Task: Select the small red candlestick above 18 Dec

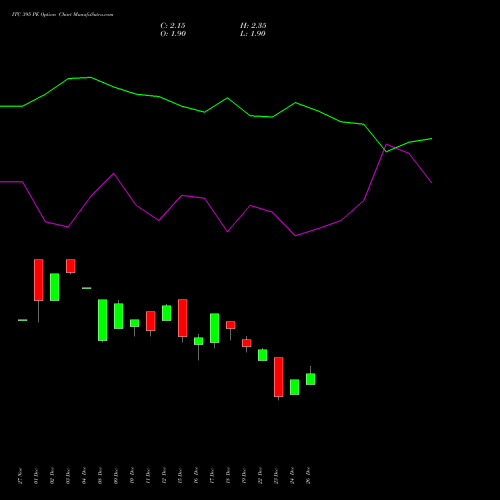Action: [231, 325]
